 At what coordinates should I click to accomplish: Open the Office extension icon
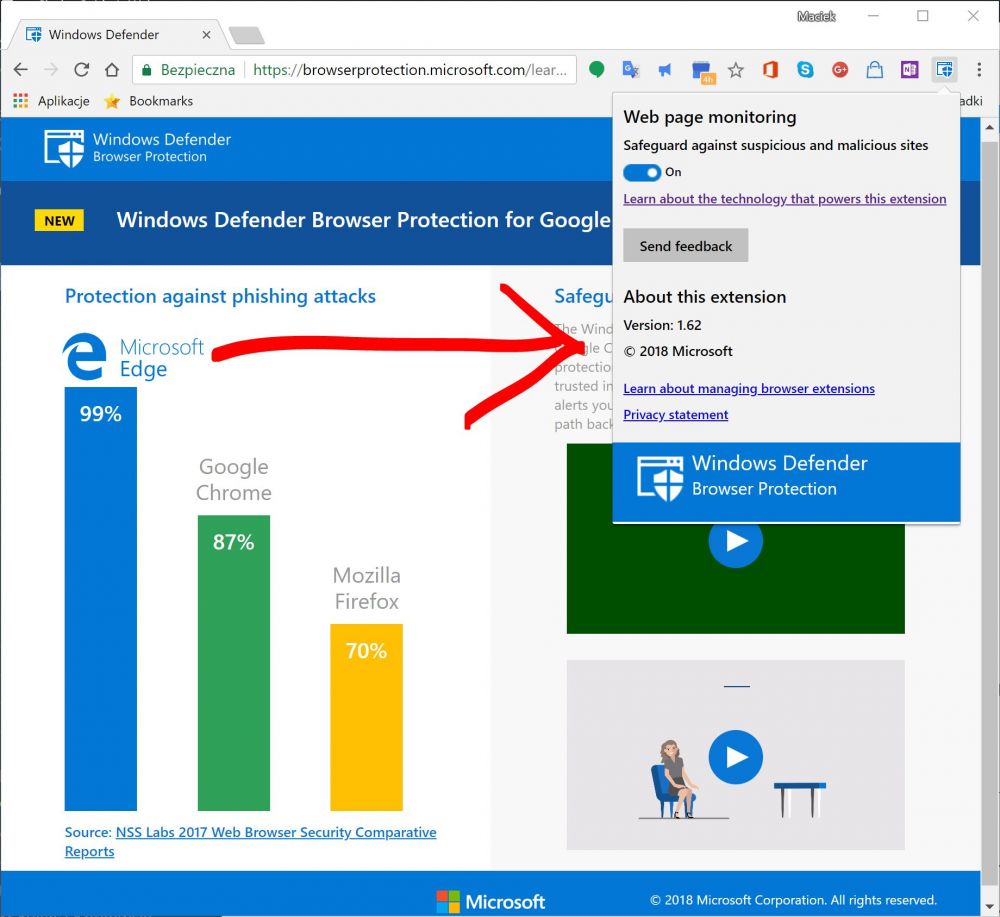(770, 69)
